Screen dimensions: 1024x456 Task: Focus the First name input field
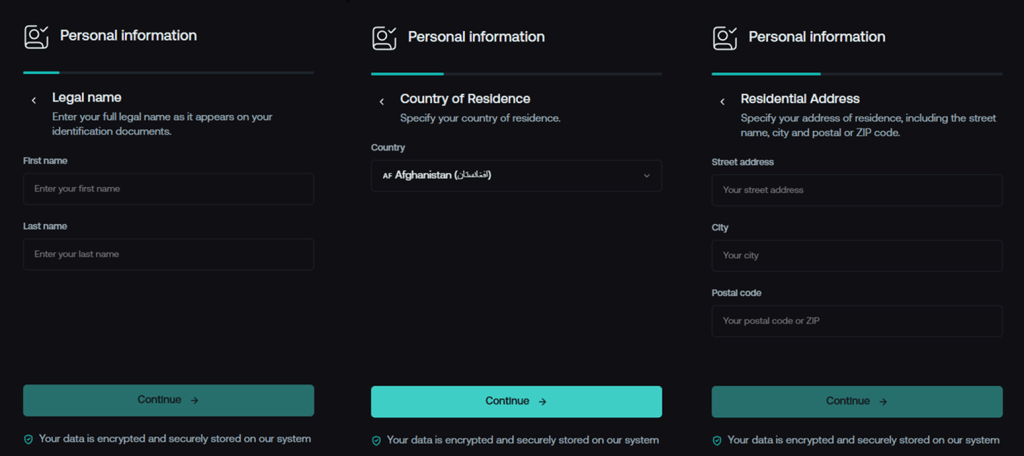168,189
